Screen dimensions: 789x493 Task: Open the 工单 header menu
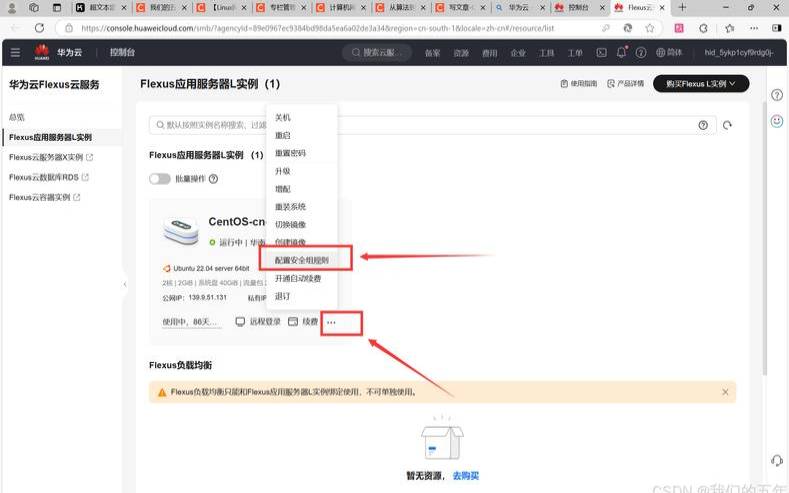[x=575, y=52]
